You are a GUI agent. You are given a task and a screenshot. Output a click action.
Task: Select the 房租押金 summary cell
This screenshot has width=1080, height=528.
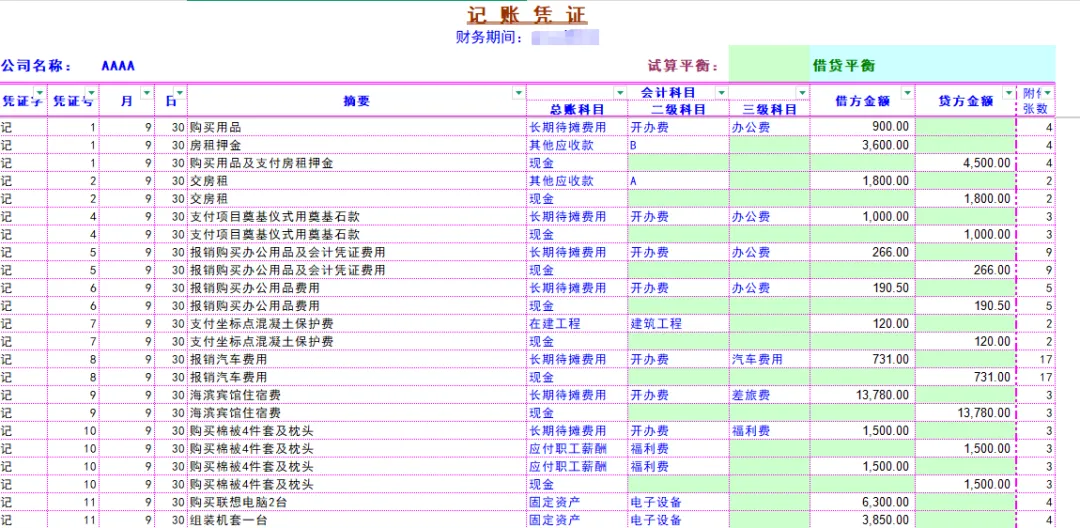coord(357,145)
